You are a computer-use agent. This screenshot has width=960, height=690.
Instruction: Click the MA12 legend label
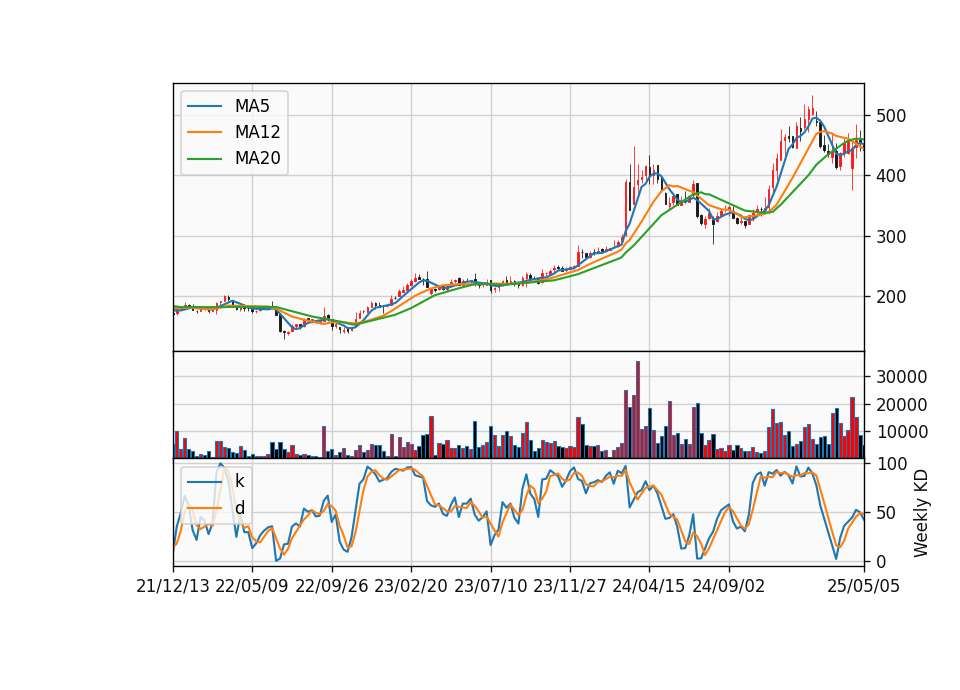tap(257, 132)
